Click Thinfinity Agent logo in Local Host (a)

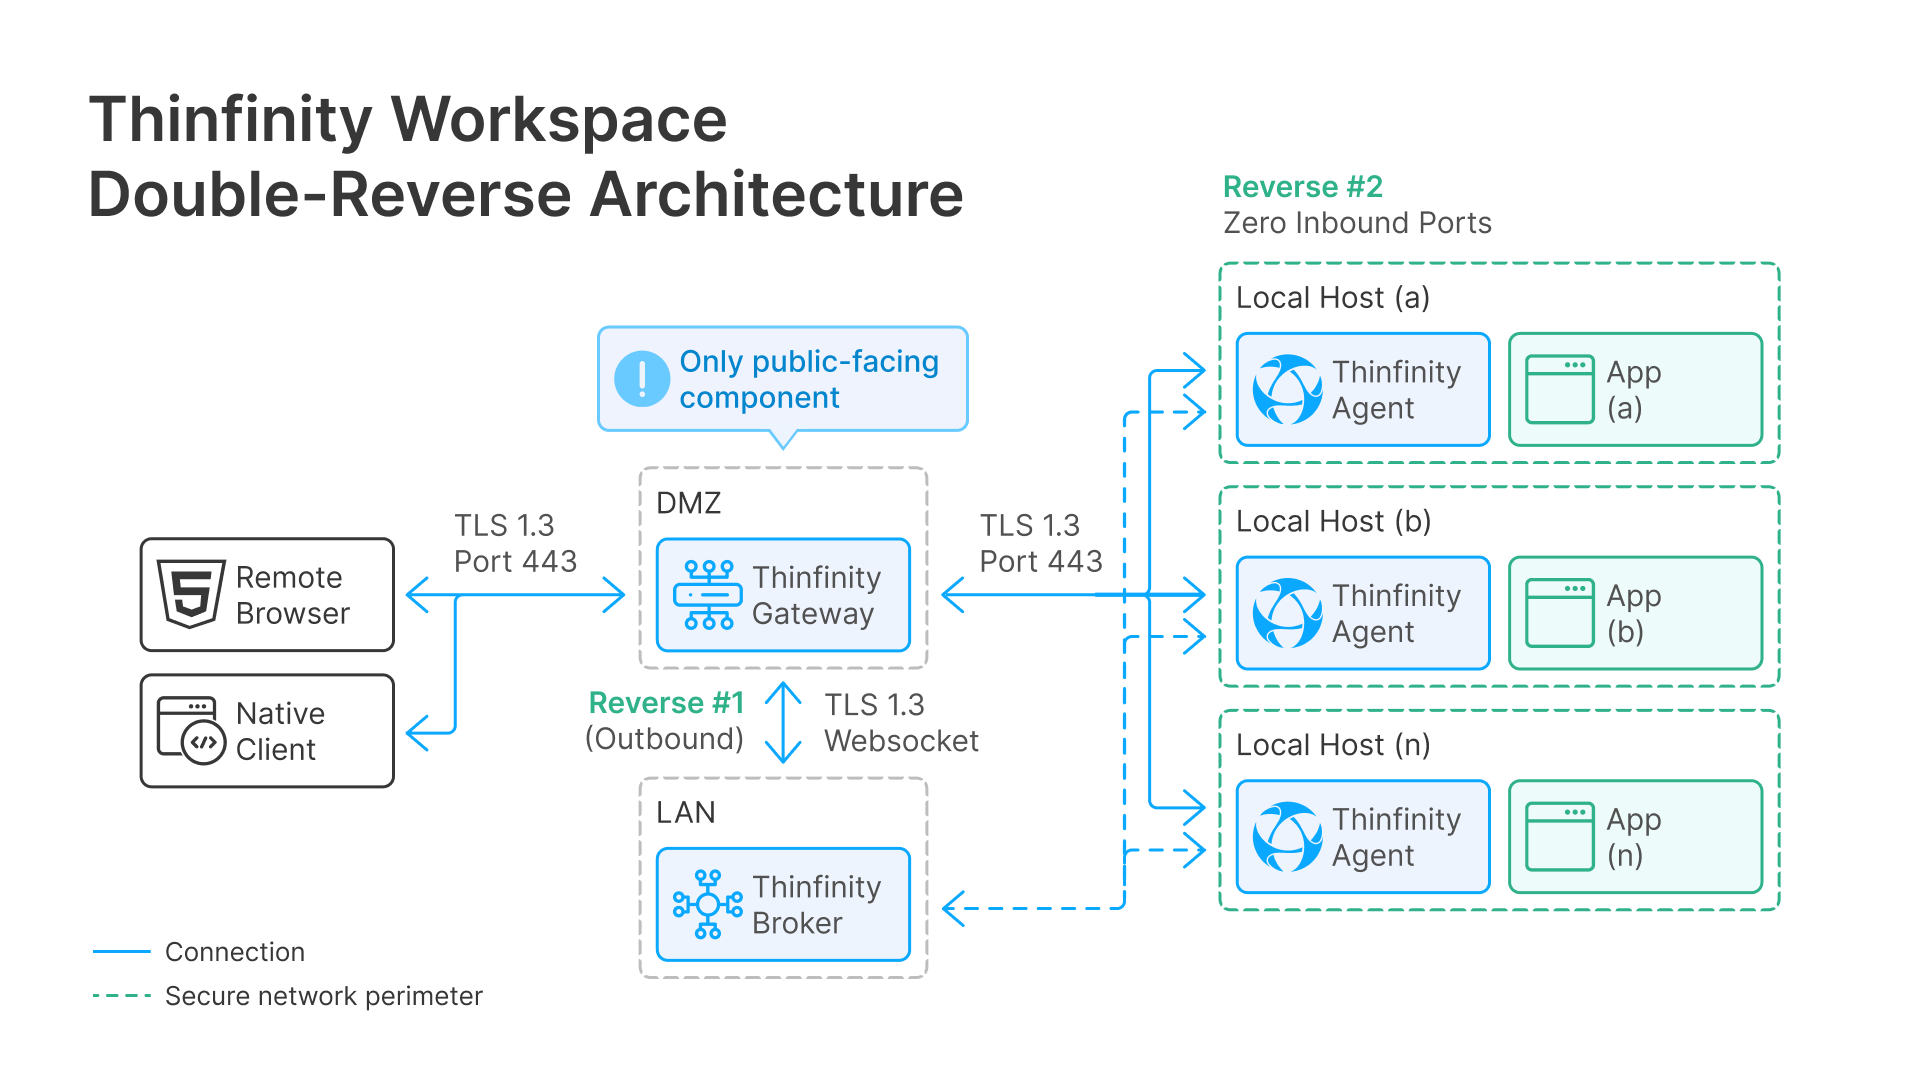tap(1288, 389)
